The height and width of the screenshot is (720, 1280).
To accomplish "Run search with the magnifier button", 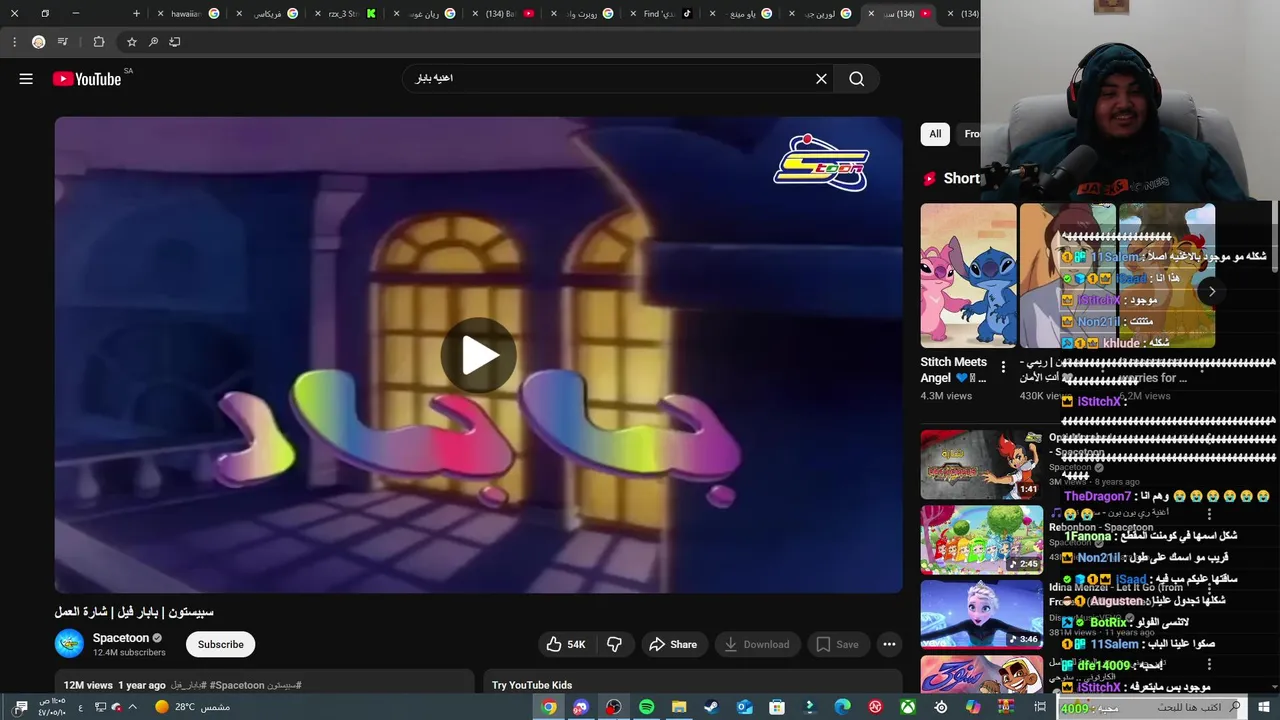I will click(857, 79).
